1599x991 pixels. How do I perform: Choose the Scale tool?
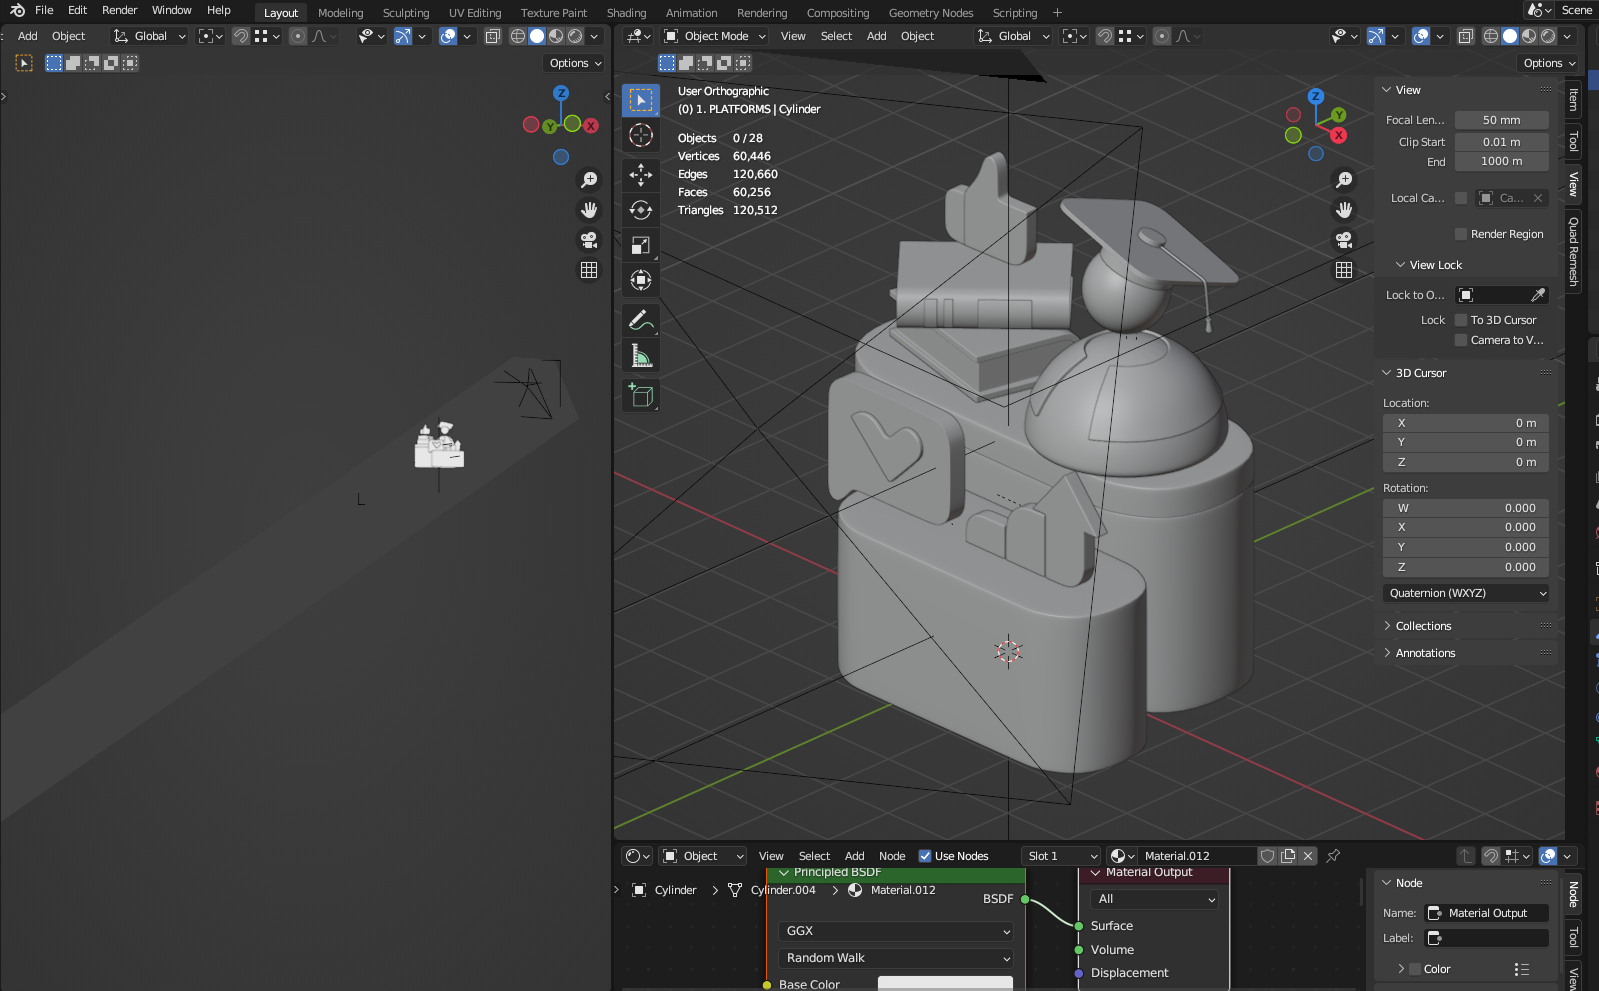point(641,245)
